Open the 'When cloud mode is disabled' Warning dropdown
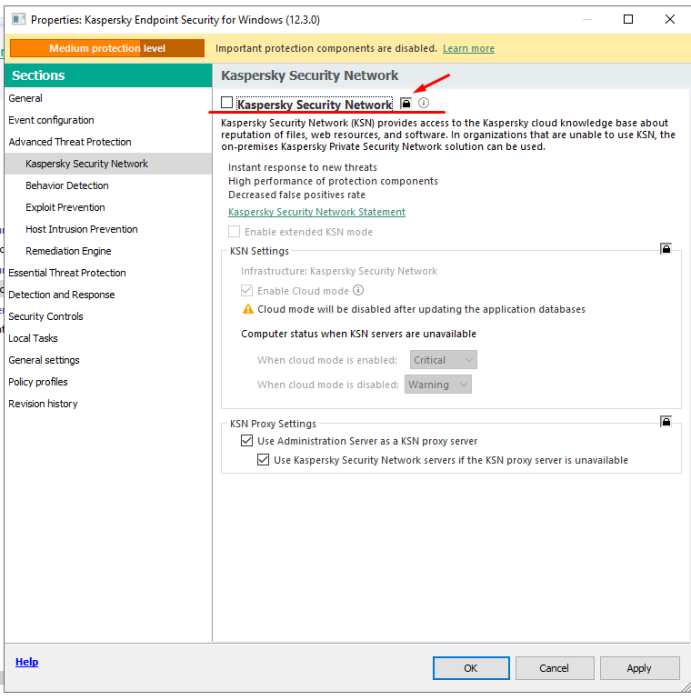The width and height of the screenshot is (691, 700). click(438, 384)
